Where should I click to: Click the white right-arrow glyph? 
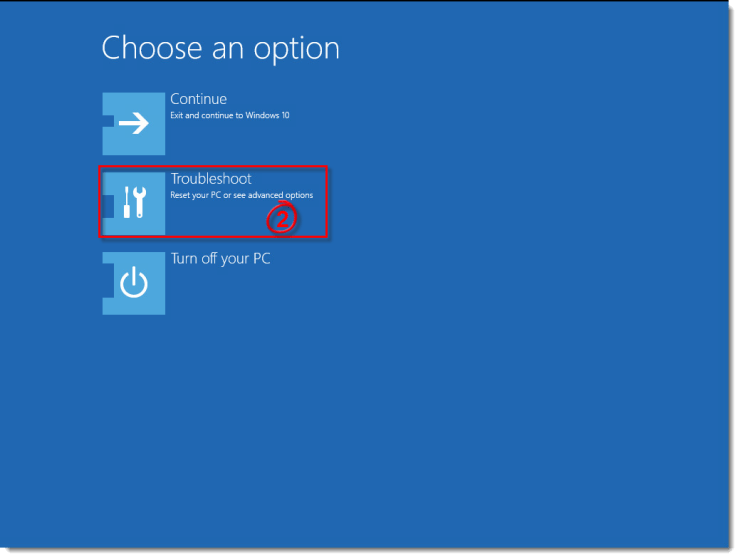point(134,123)
